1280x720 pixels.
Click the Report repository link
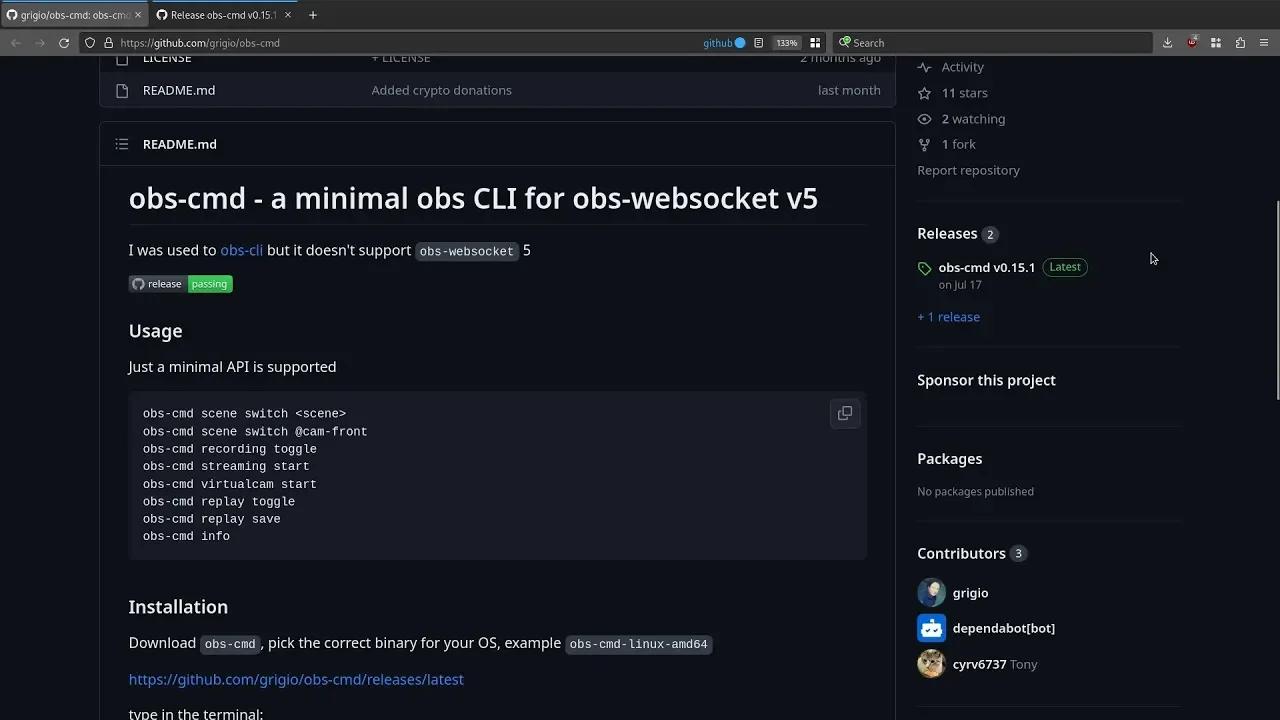pyautogui.click(x=968, y=170)
